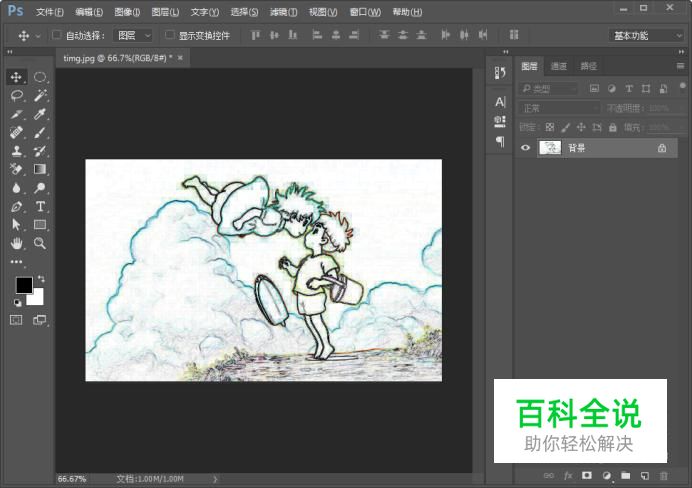The width and height of the screenshot is (692, 488).
Task: Toggle pixel layer filter
Action: 594,89
